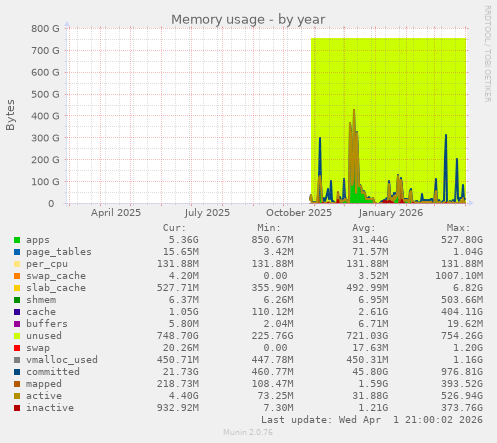Image resolution: width=497 pixels, height=443 pixels.
Task: Click the swap_cache orange legend swatch
Action: [x=17, y=276]
